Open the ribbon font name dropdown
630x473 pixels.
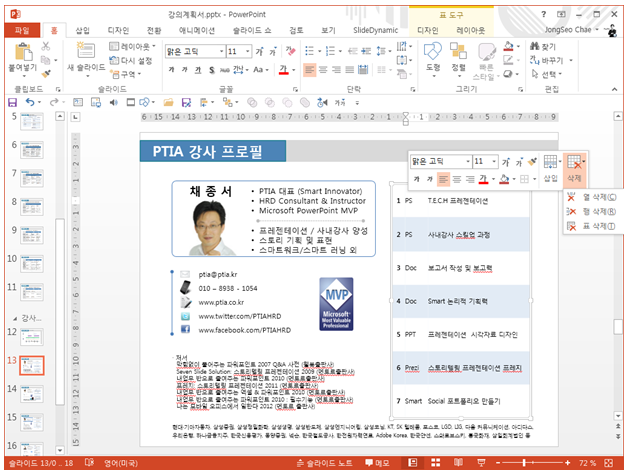(x=221, y=51)
